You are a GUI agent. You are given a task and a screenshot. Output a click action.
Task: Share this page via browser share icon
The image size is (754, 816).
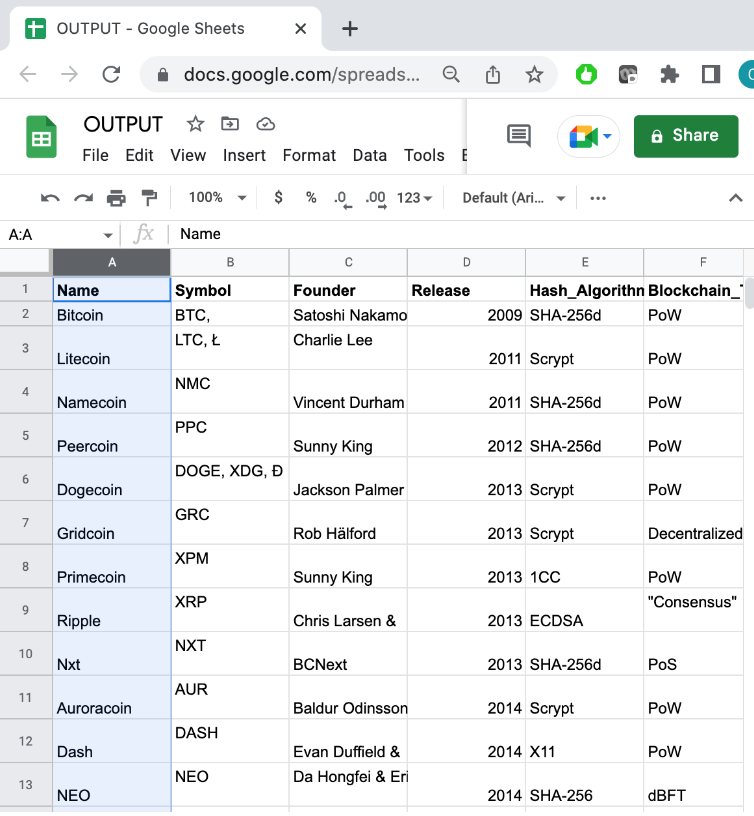click(x=493, y=75)
